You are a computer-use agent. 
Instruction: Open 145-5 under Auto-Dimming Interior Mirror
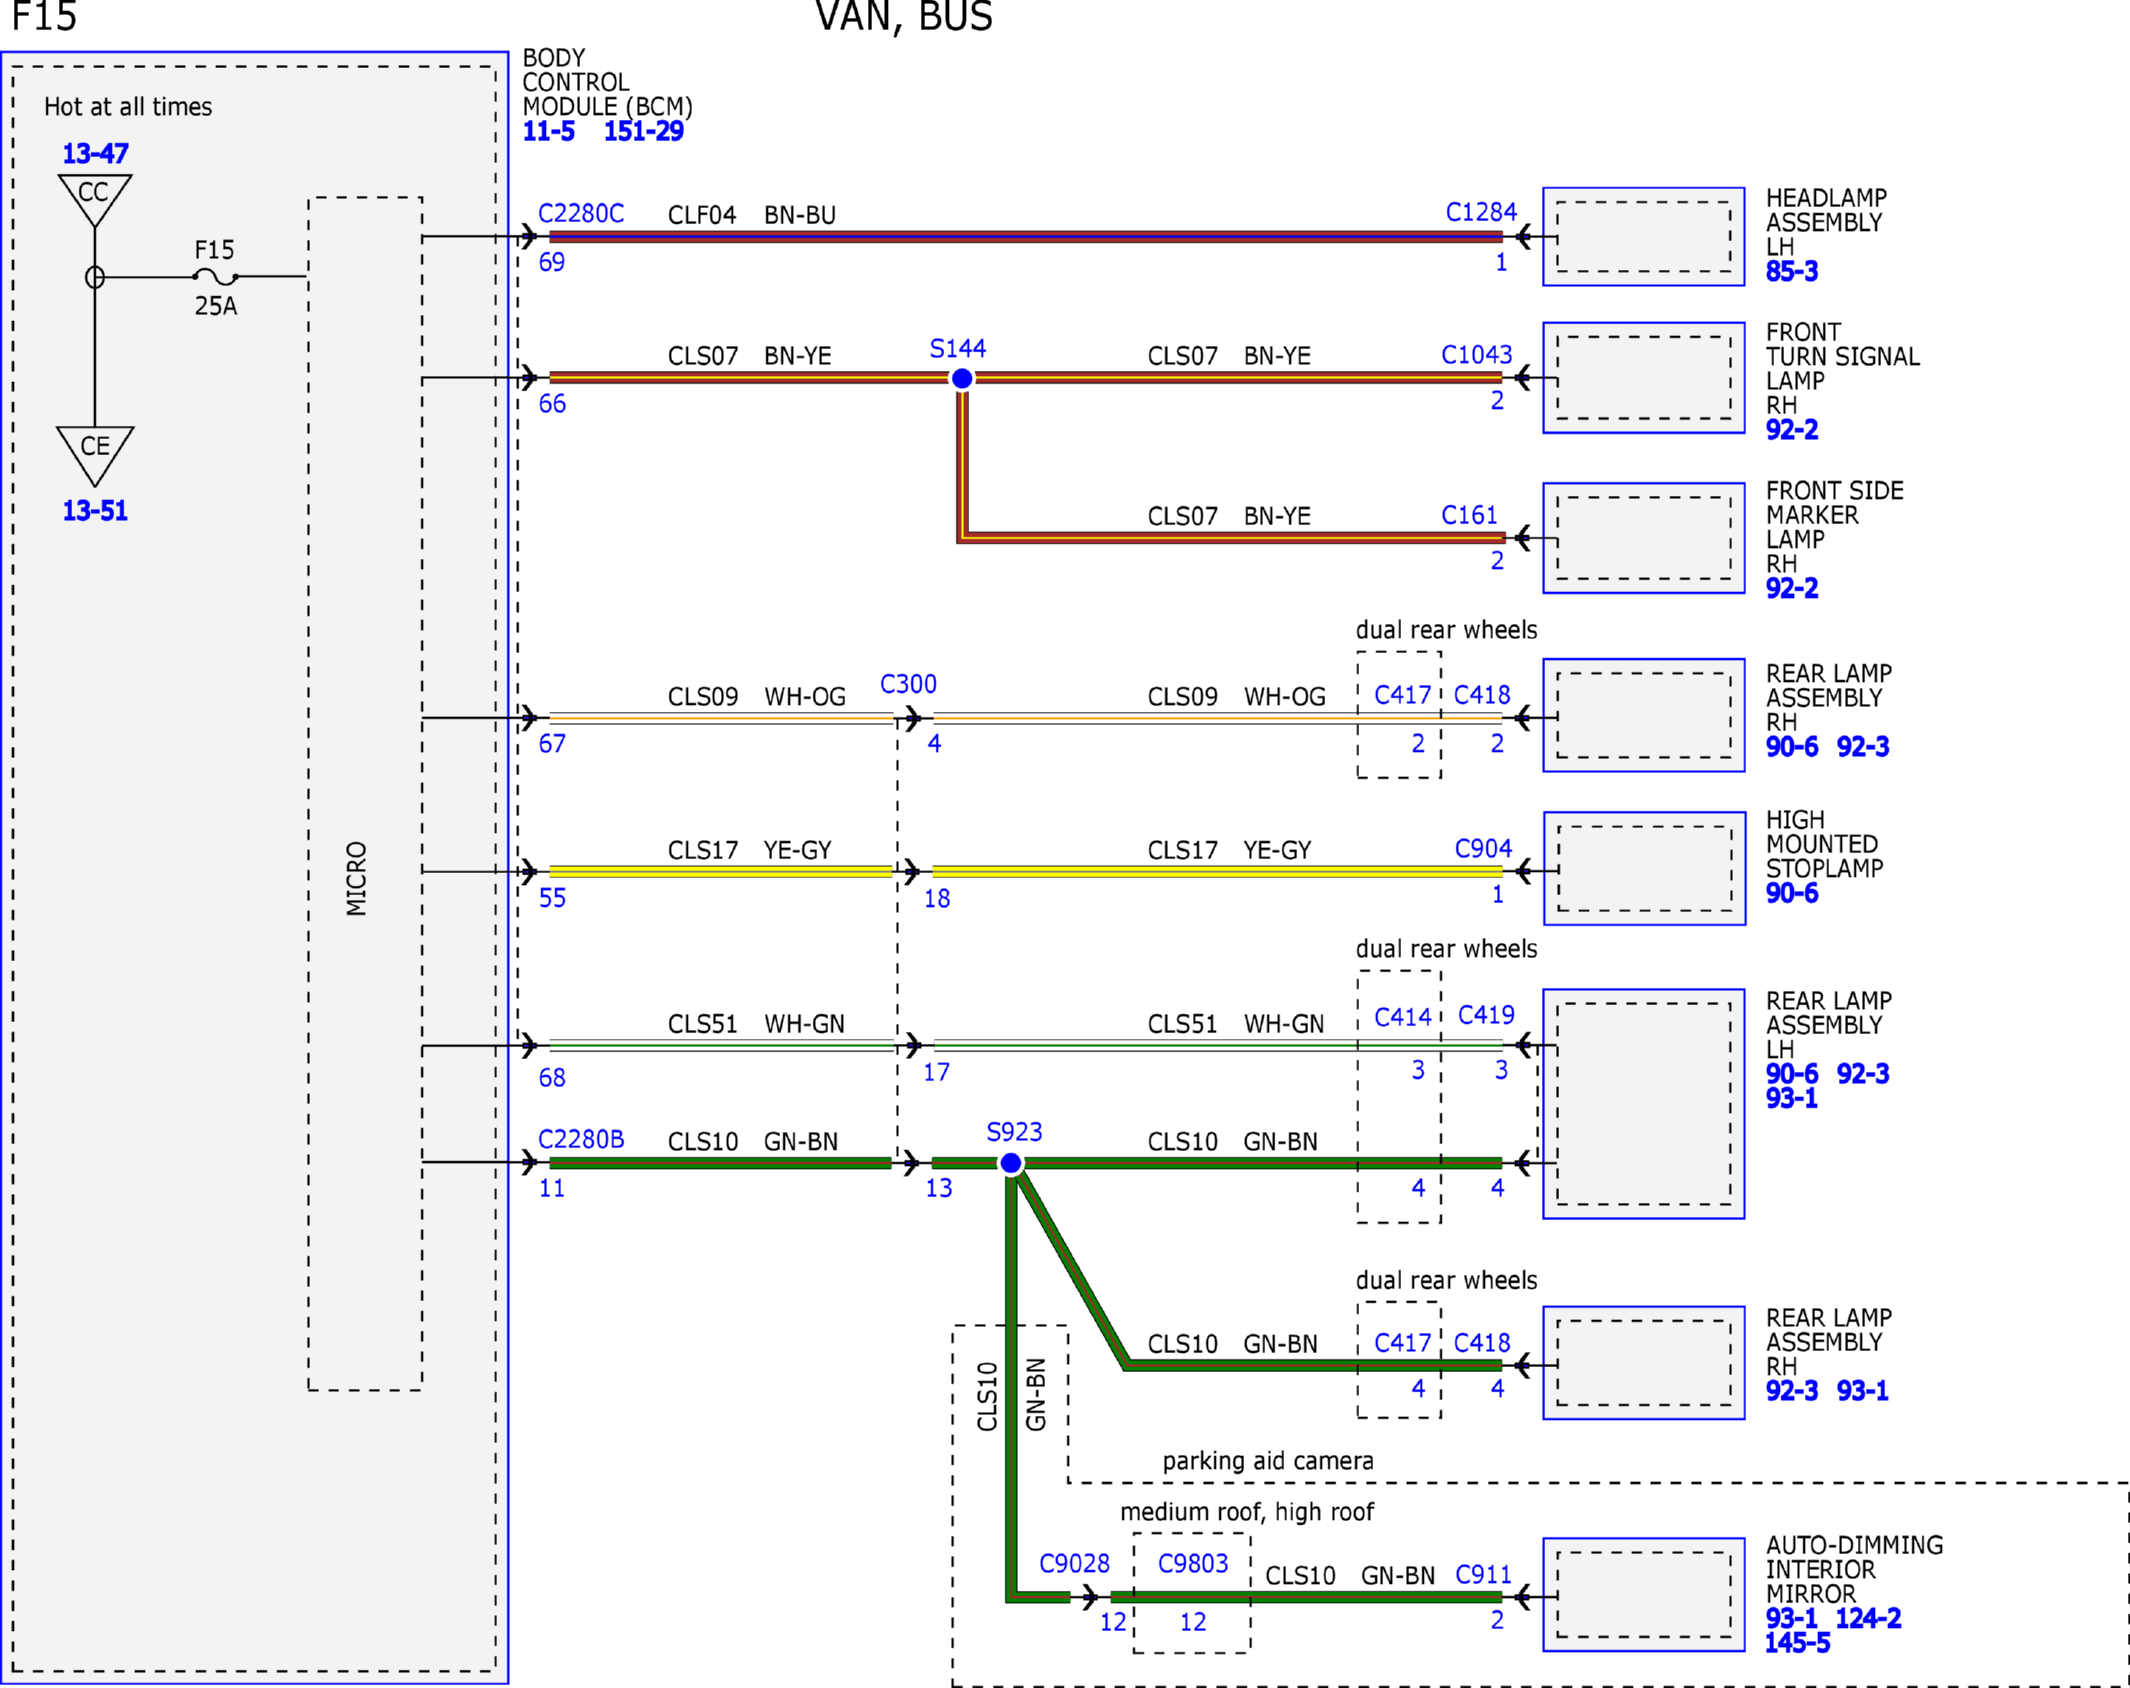1797,1642
